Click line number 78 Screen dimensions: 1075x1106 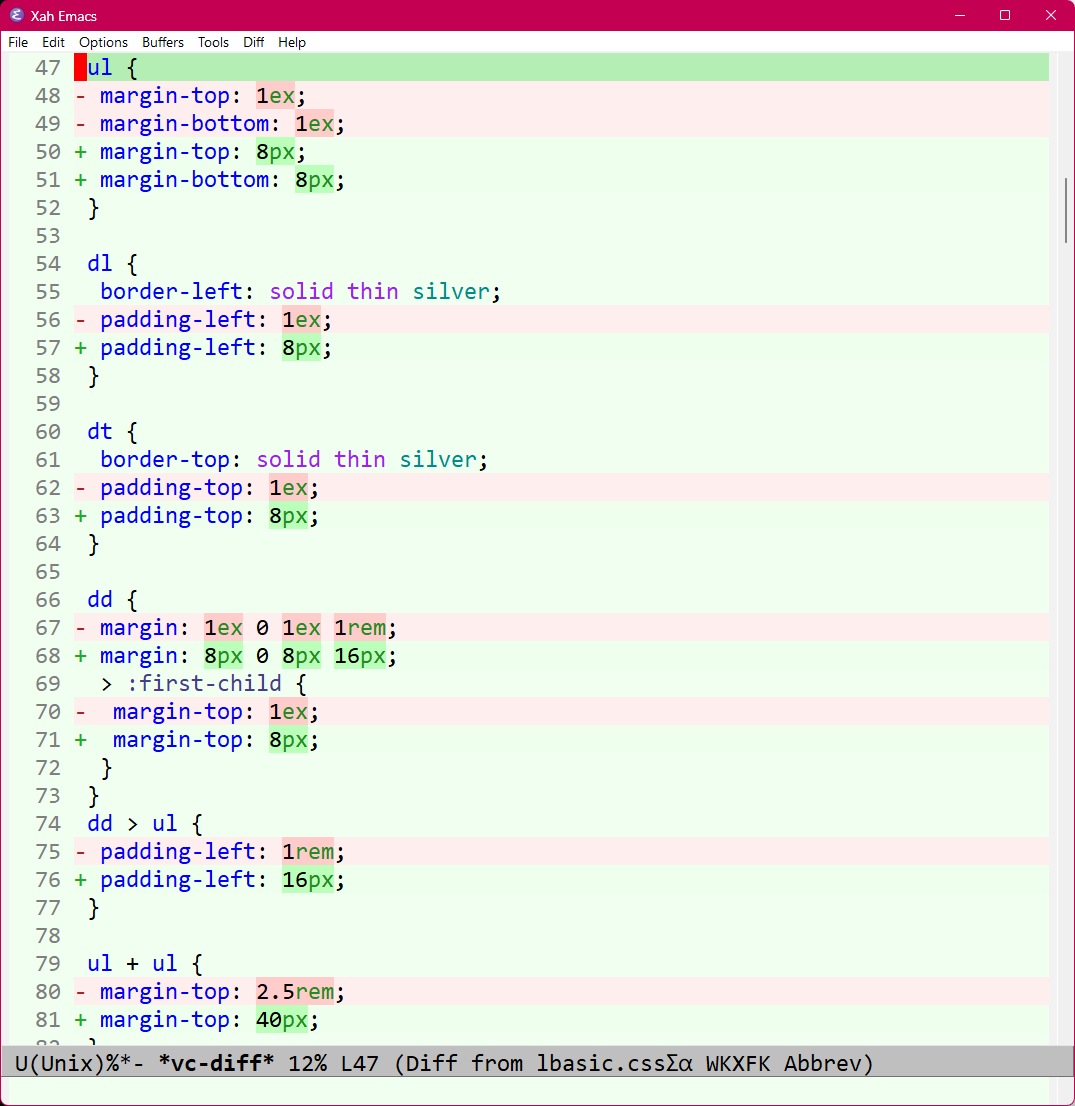(48, 935)
